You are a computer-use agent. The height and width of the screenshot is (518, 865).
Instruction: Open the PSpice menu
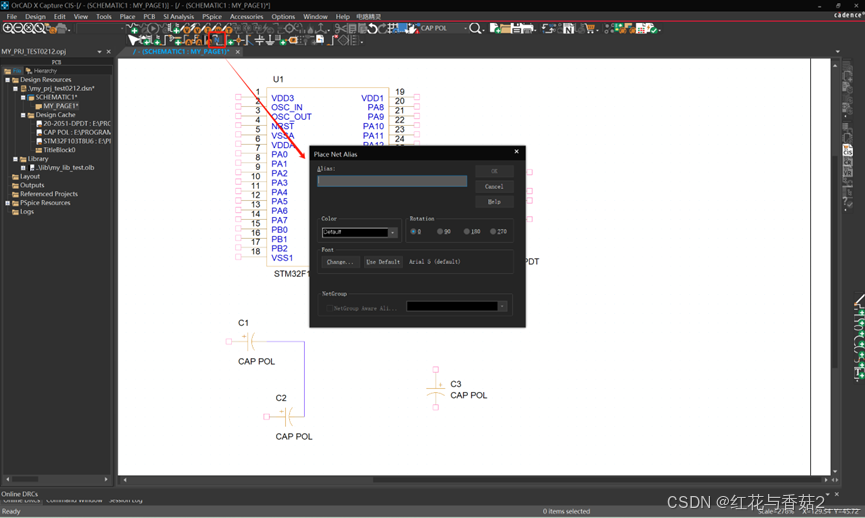click(212, 17)
